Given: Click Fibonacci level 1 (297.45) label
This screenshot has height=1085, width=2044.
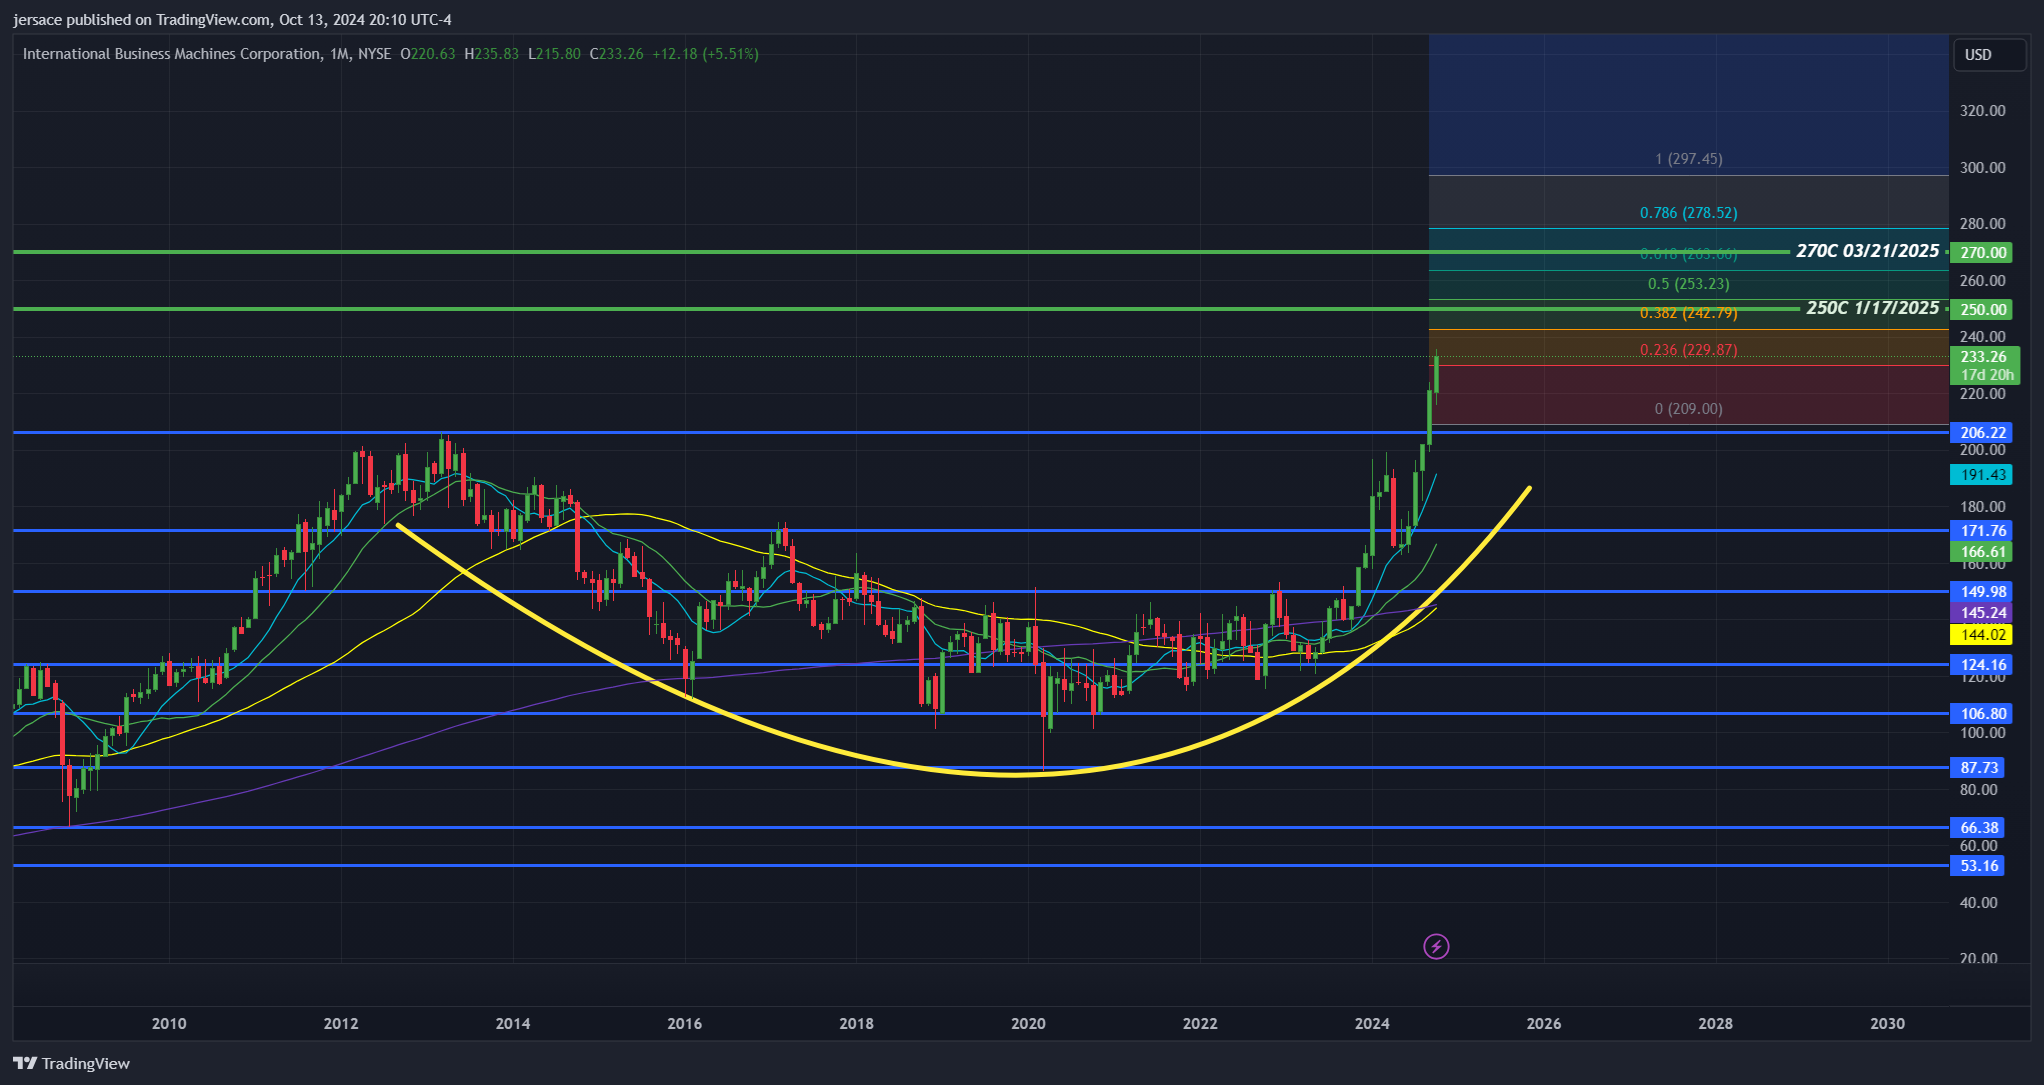Looking at the screenshot, I should tap(1688, 159).
